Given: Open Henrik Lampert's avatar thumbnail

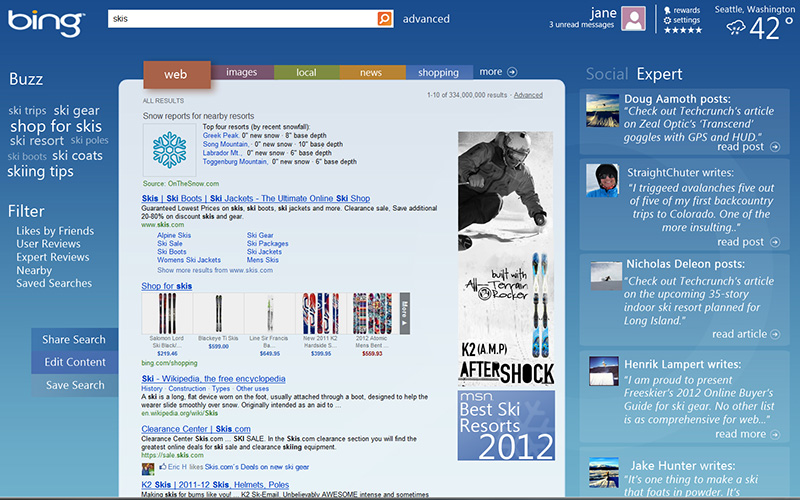Looking at the screenshot, I should coord(604,371).
